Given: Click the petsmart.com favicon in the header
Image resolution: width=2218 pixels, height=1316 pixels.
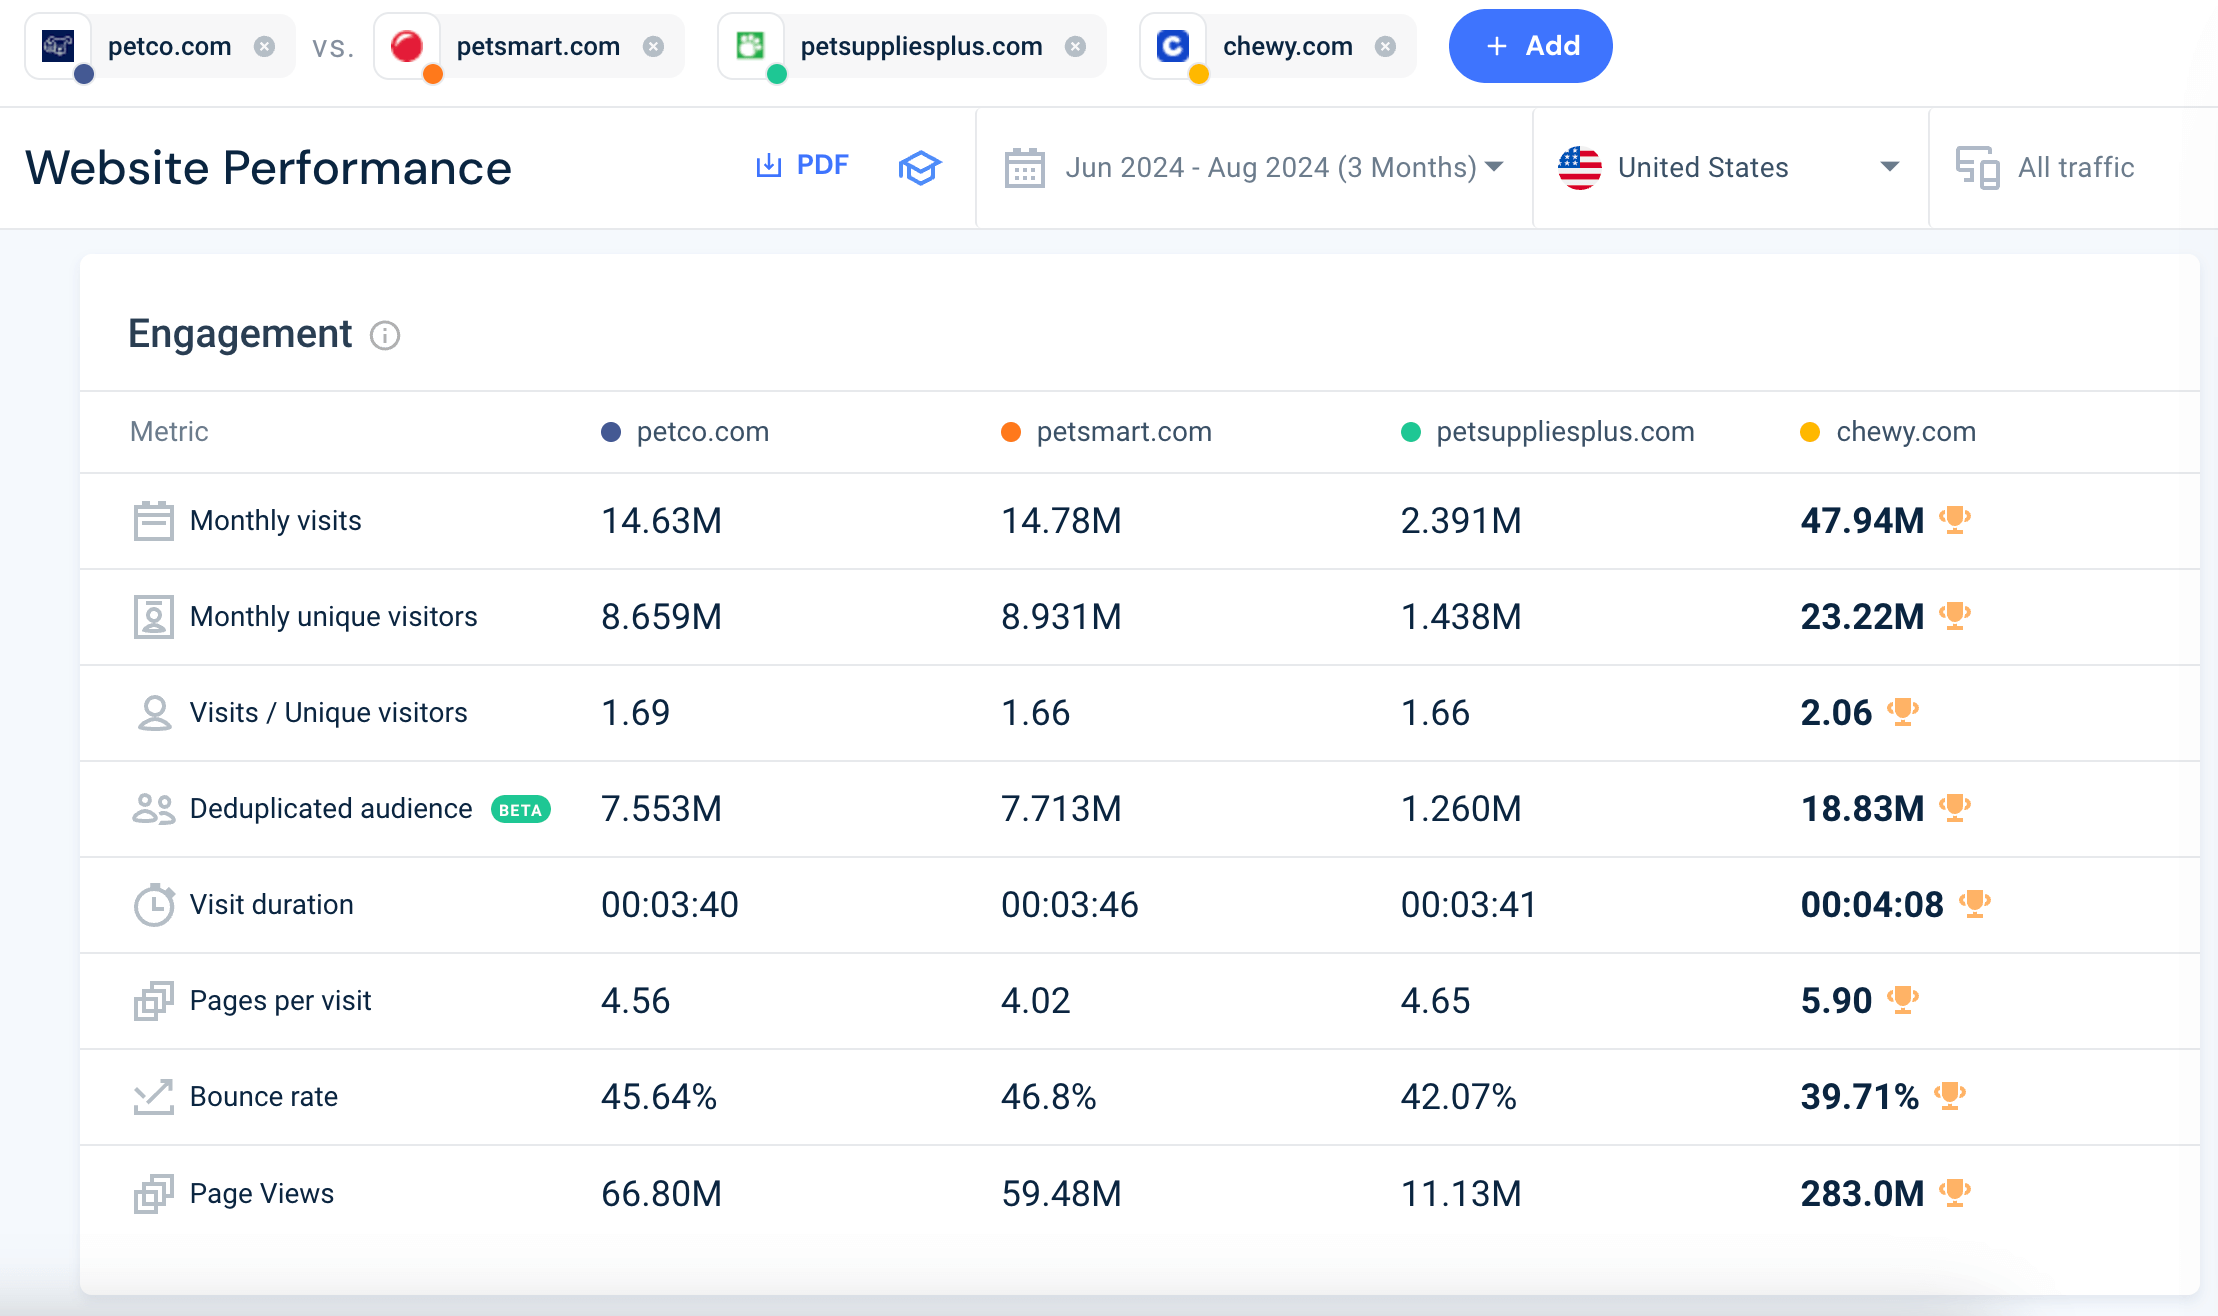Looking at the screenshot, I should pos(407,45).
